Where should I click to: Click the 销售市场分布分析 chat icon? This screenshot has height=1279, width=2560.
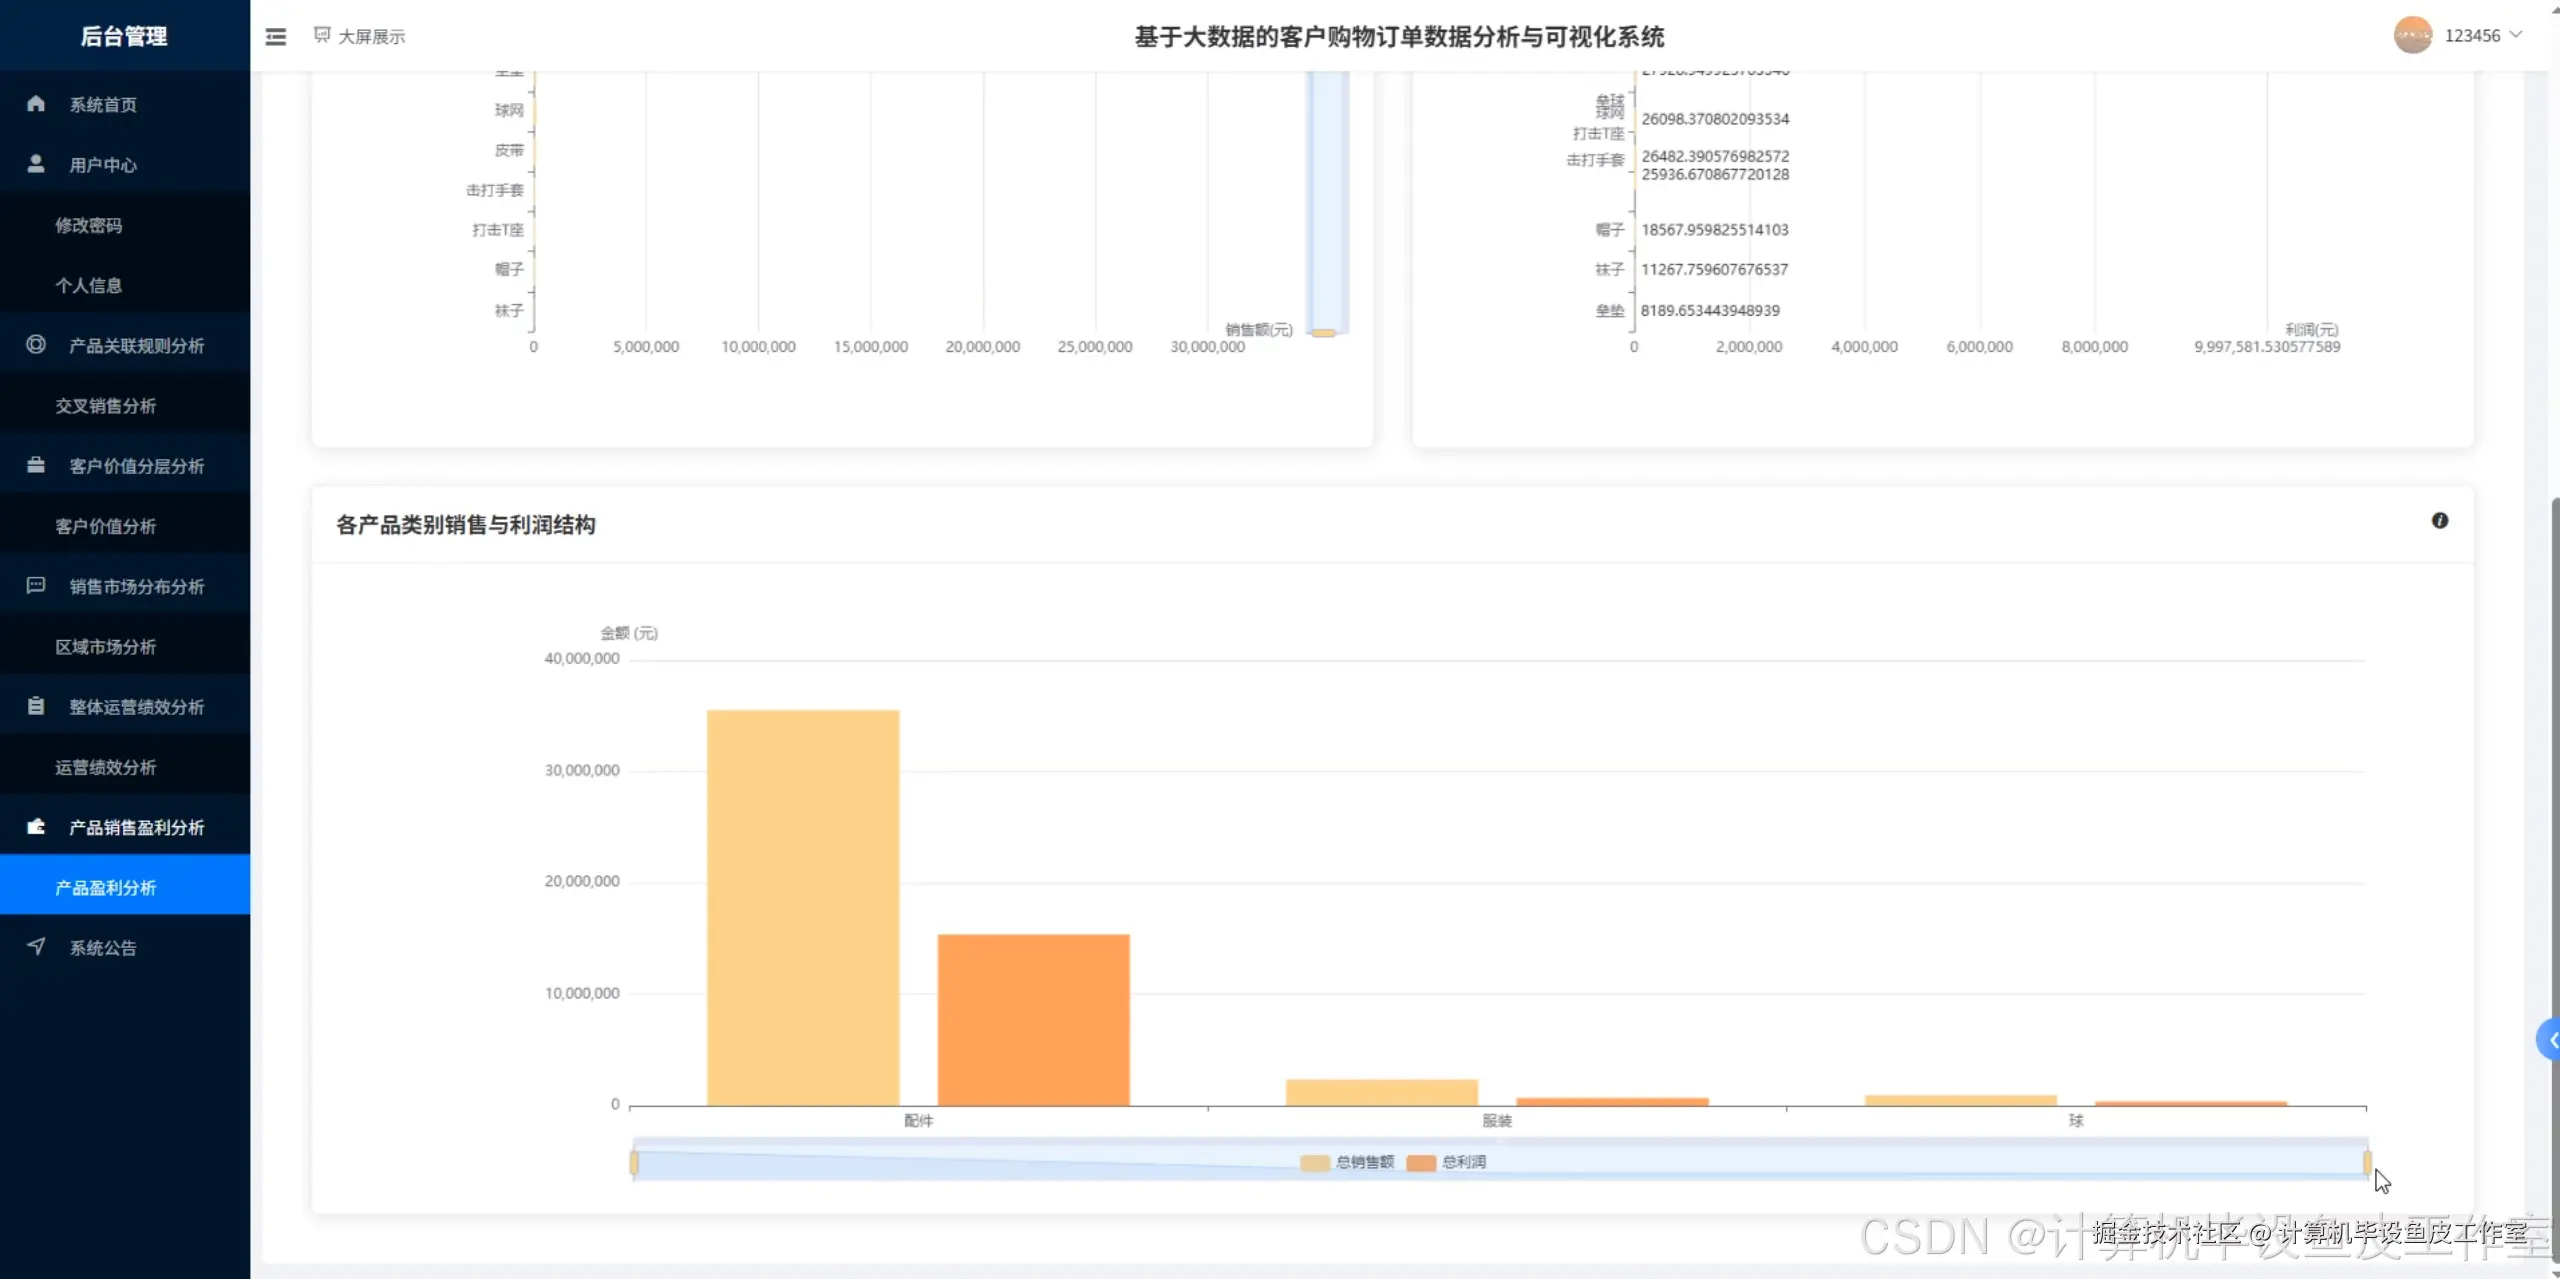click(x=36, y=586)
